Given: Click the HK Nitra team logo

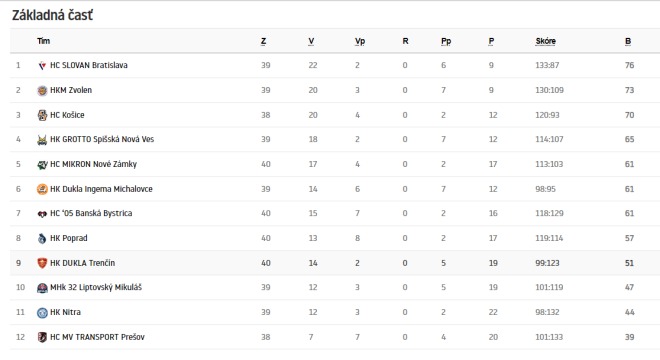Looking at the screenshot, I should 42,312.
